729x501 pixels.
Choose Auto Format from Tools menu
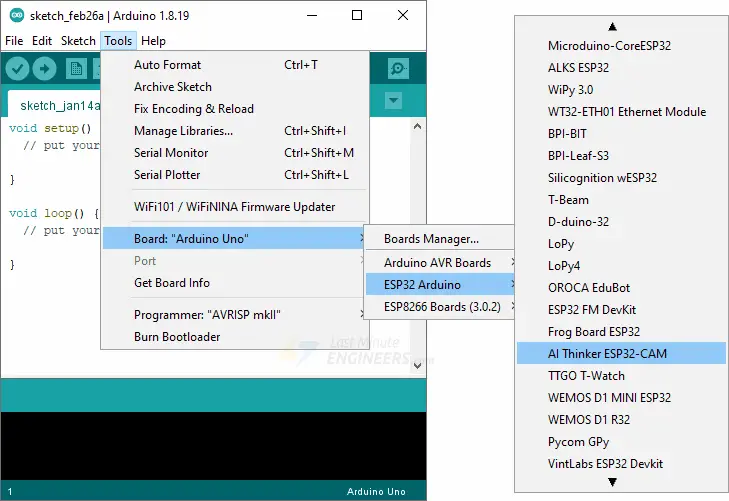234,65
